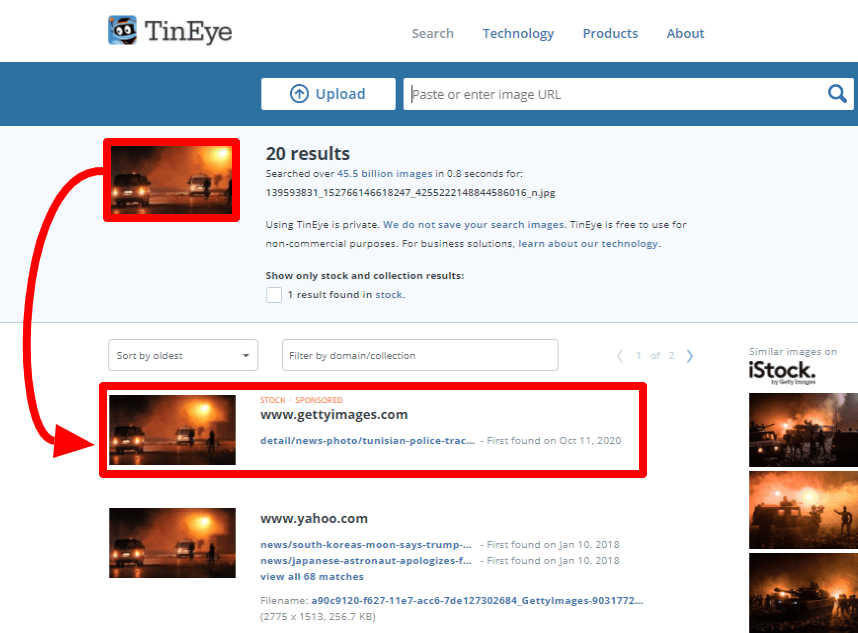Click the searched image thumbnail at top

pos(171,180)
